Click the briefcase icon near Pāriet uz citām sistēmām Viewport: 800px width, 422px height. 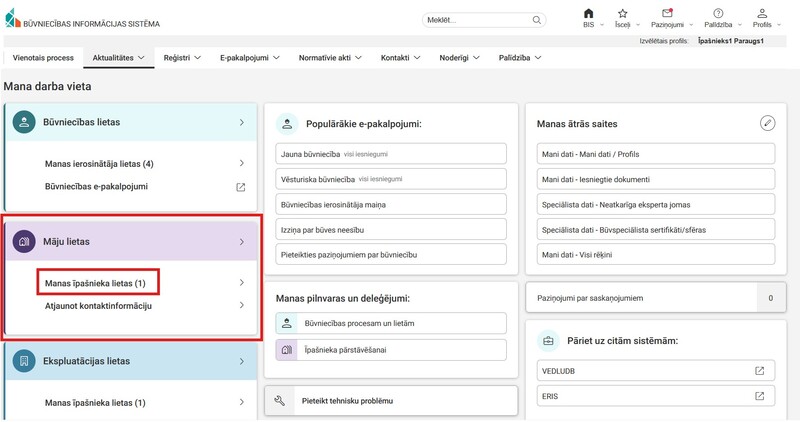coord(548,341)
